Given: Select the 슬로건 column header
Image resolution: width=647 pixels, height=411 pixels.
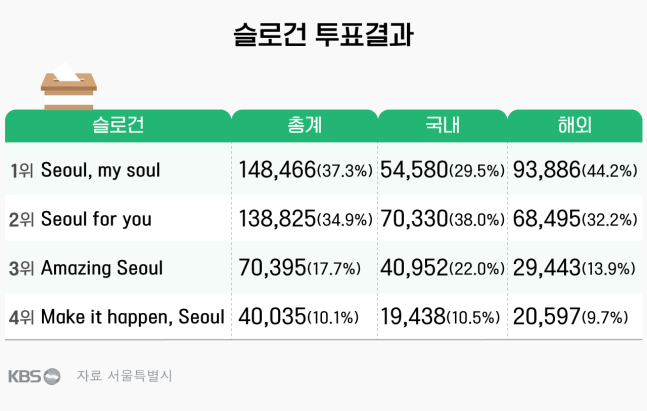Looking at the screenshot, I should pos(118,125).
